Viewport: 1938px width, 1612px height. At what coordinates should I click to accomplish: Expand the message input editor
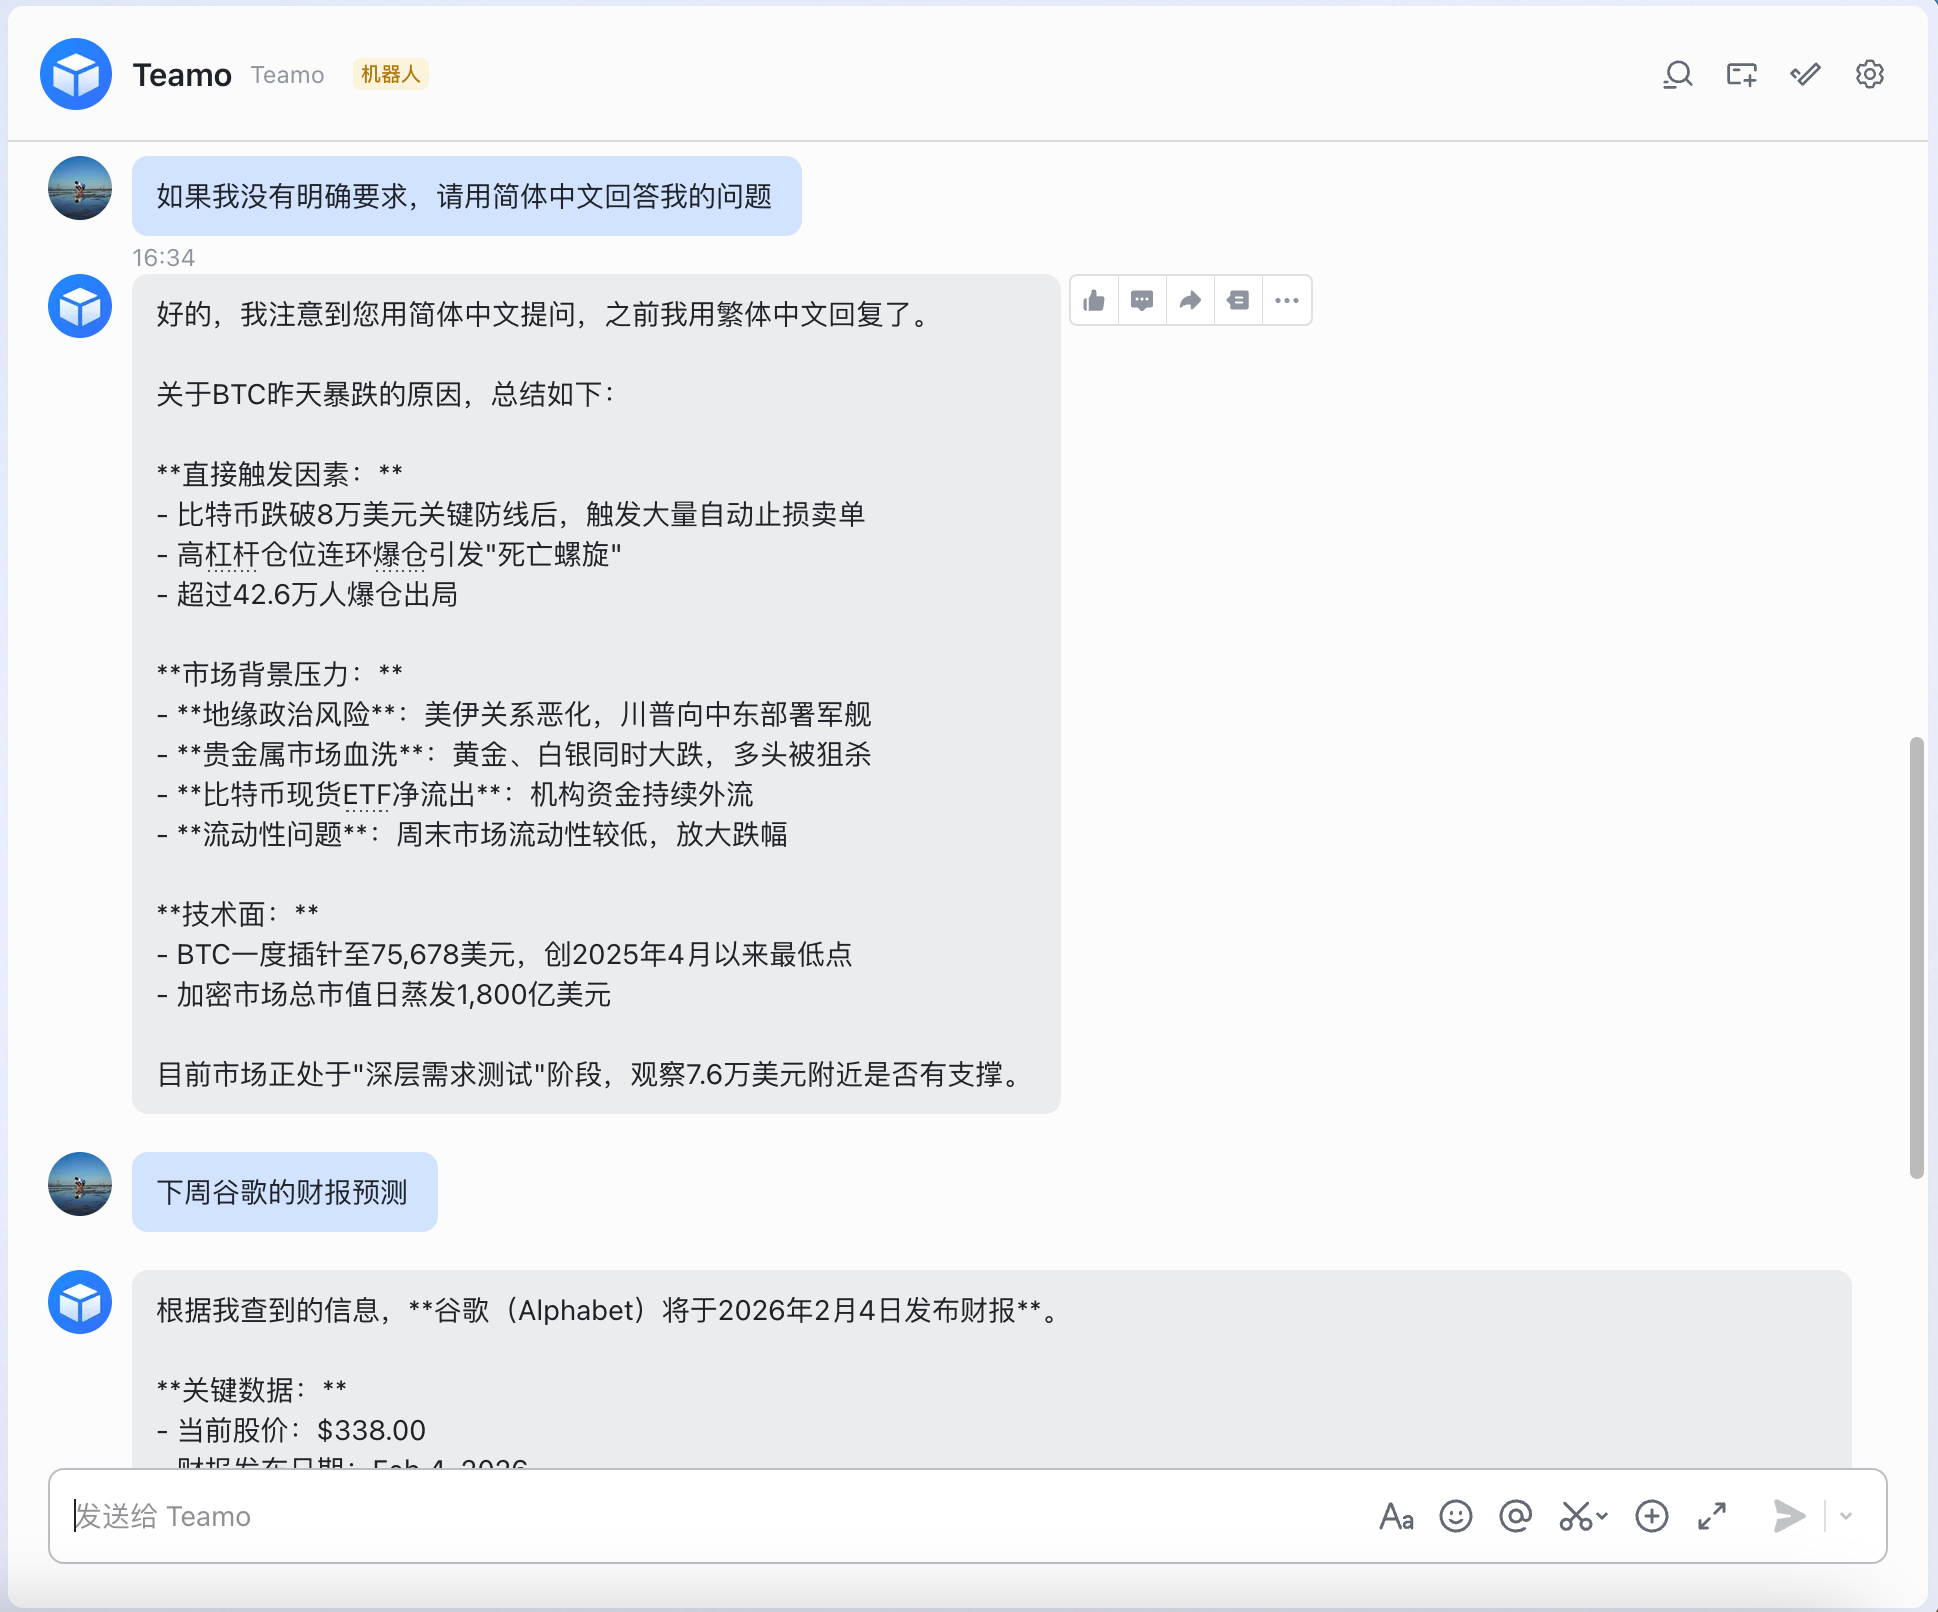pyautogui.click(x=1712, y=1517)
